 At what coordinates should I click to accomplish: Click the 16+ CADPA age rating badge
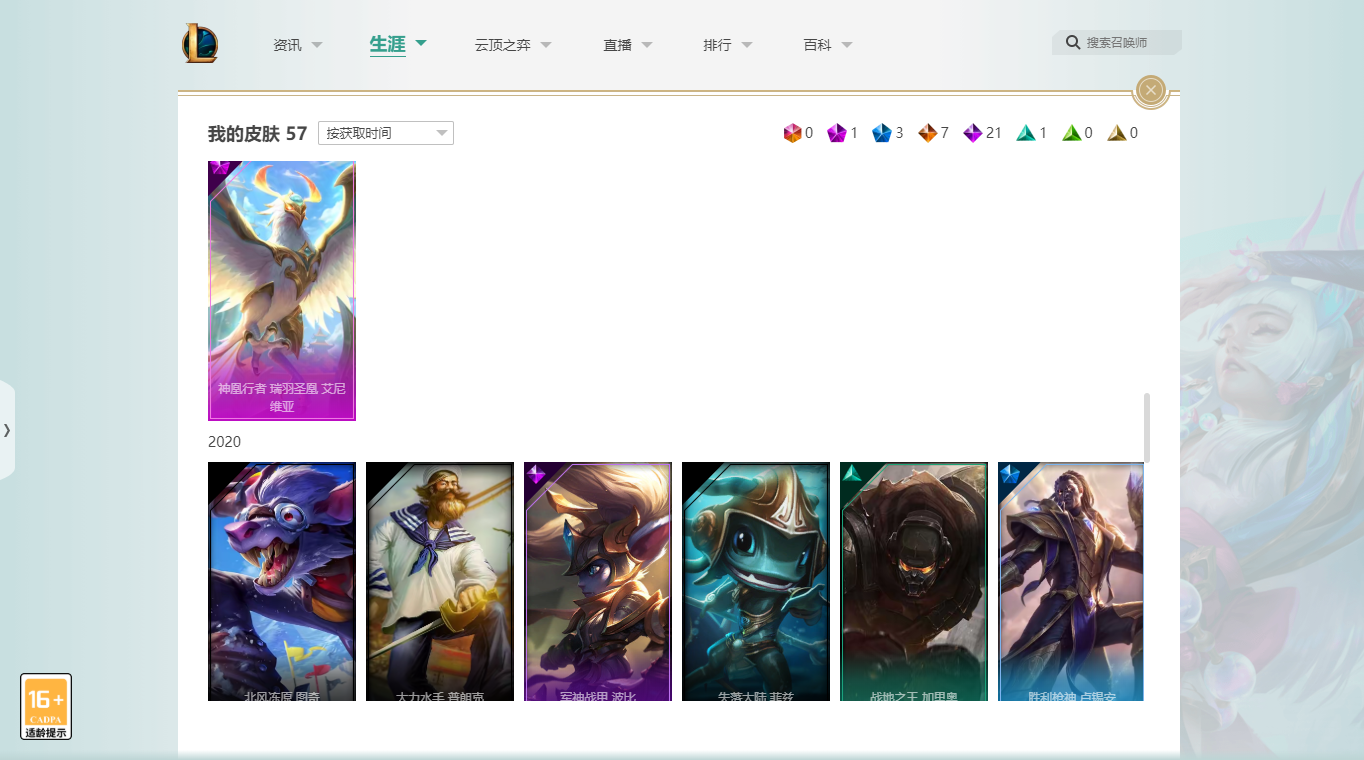tap(46, 706)
